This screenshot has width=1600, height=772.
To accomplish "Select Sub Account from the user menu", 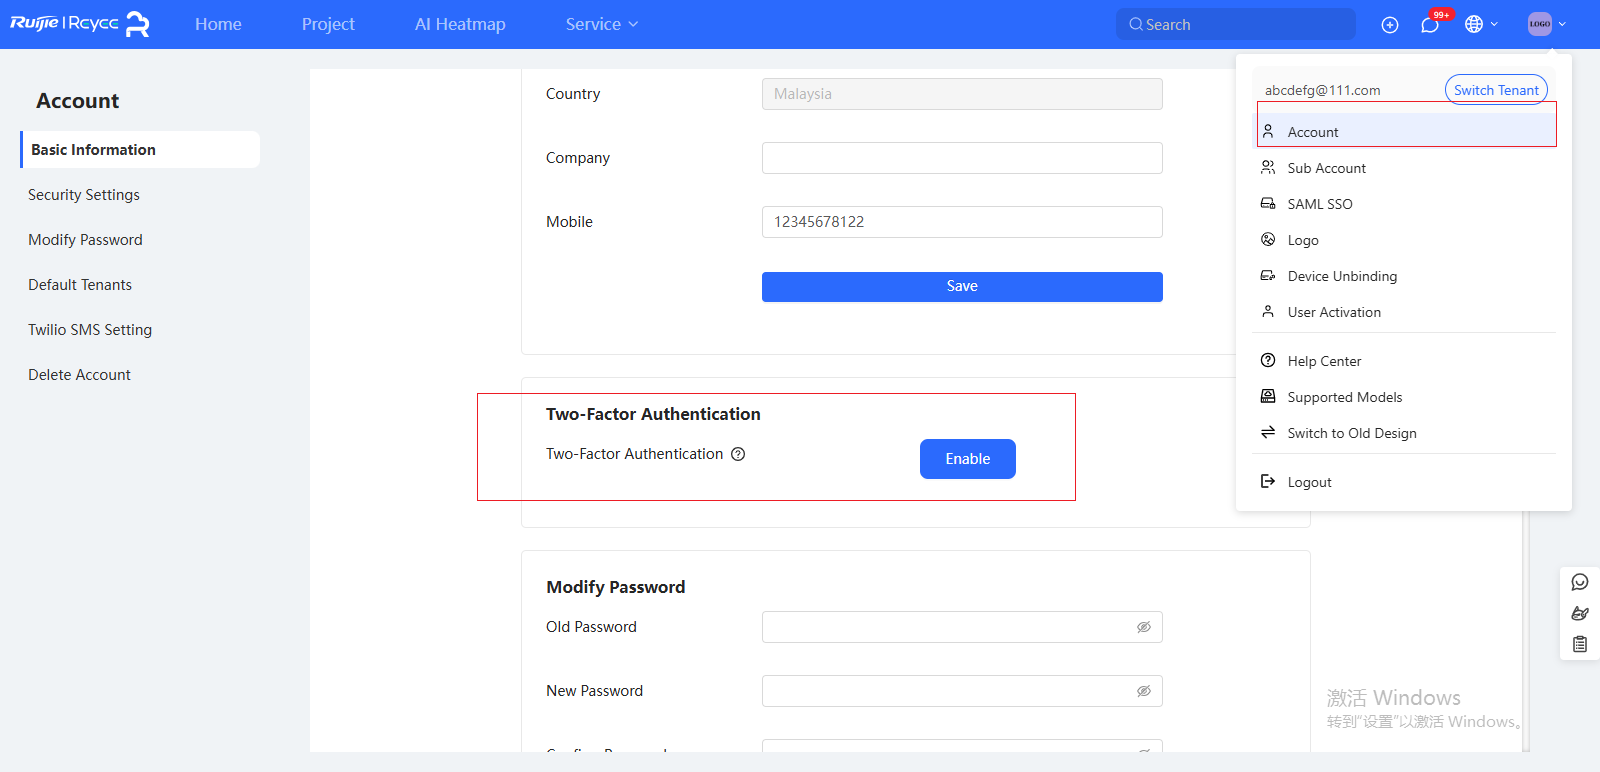I will click(1326, 168).
